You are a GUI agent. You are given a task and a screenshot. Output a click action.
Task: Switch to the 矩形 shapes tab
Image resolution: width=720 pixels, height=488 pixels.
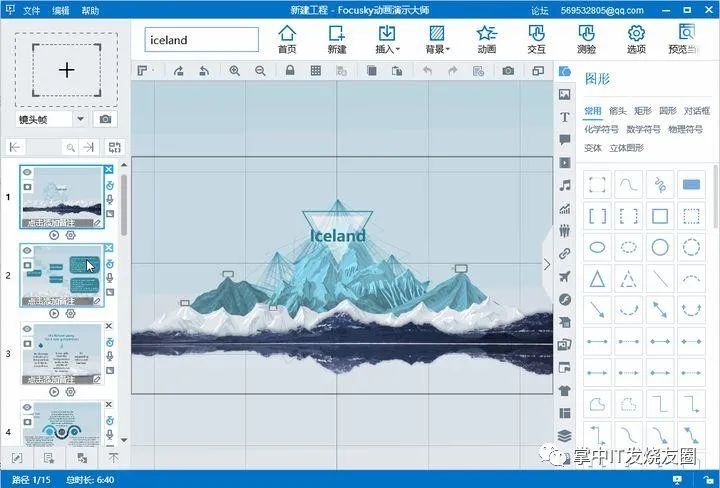[642, 111]
